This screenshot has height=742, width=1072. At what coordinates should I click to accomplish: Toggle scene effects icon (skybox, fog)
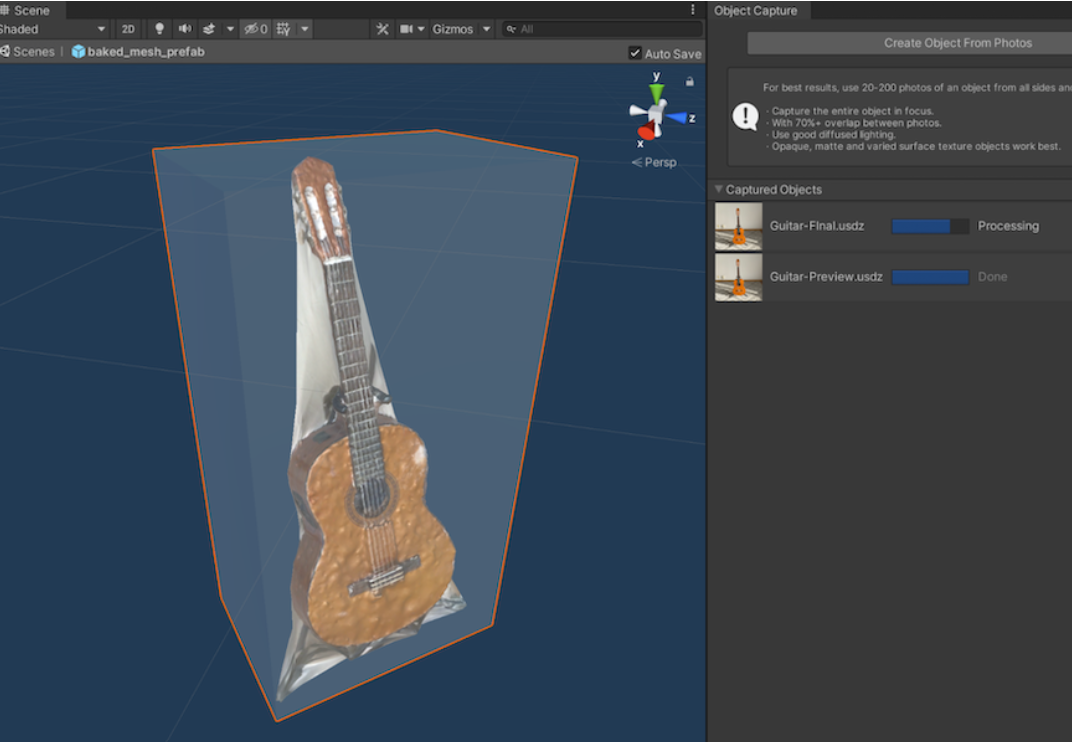point(209,29)
